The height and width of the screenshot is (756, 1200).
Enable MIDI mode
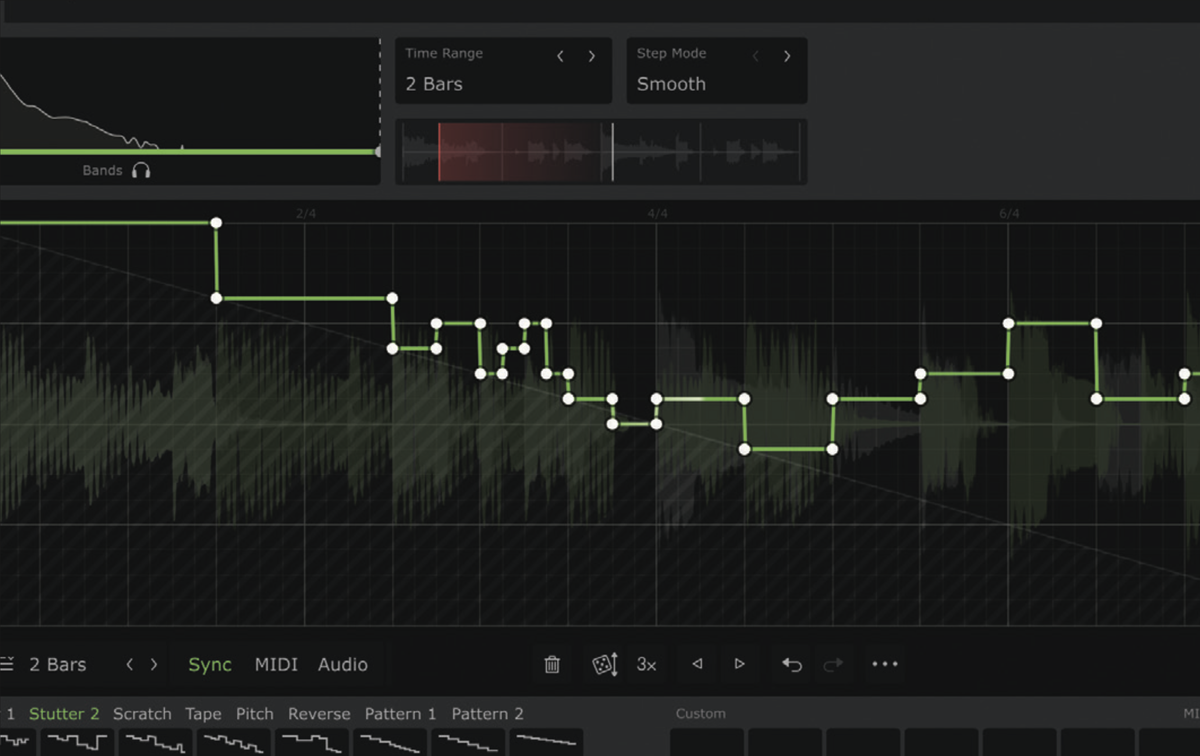276,663
